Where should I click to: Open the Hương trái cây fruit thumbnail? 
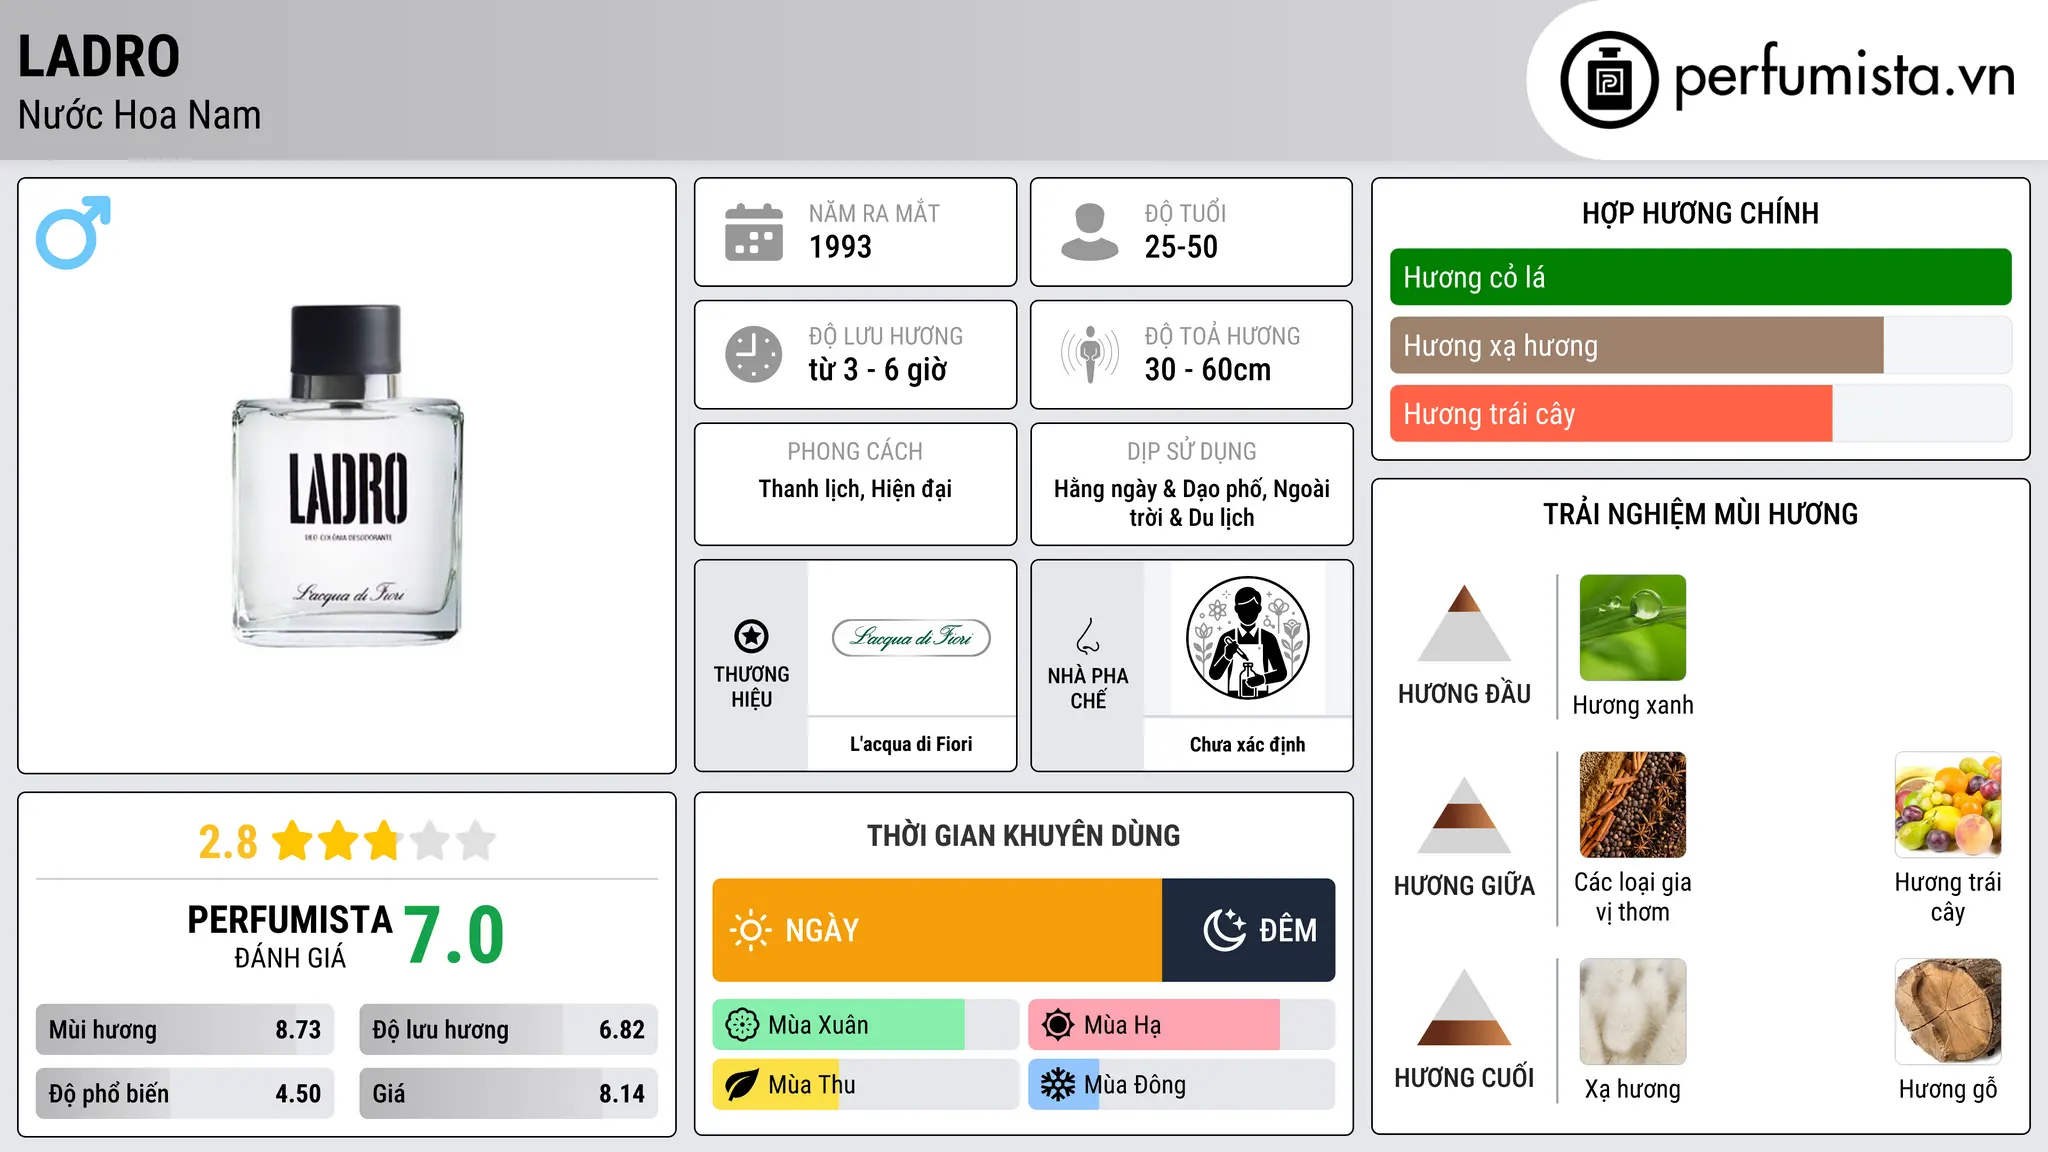(1948, 805)
